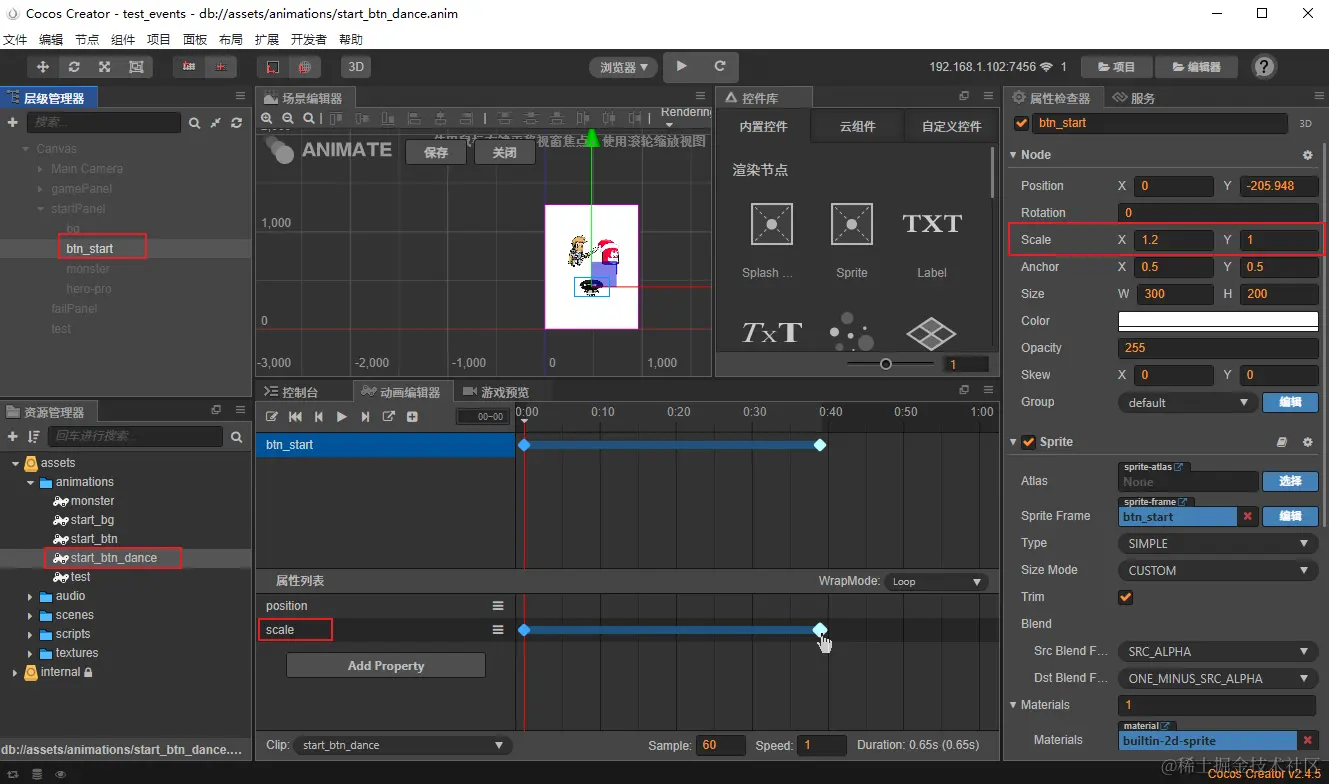Click the Atlas 选择 button
Screen dimensions: 1329x784
coord(1290,481)
